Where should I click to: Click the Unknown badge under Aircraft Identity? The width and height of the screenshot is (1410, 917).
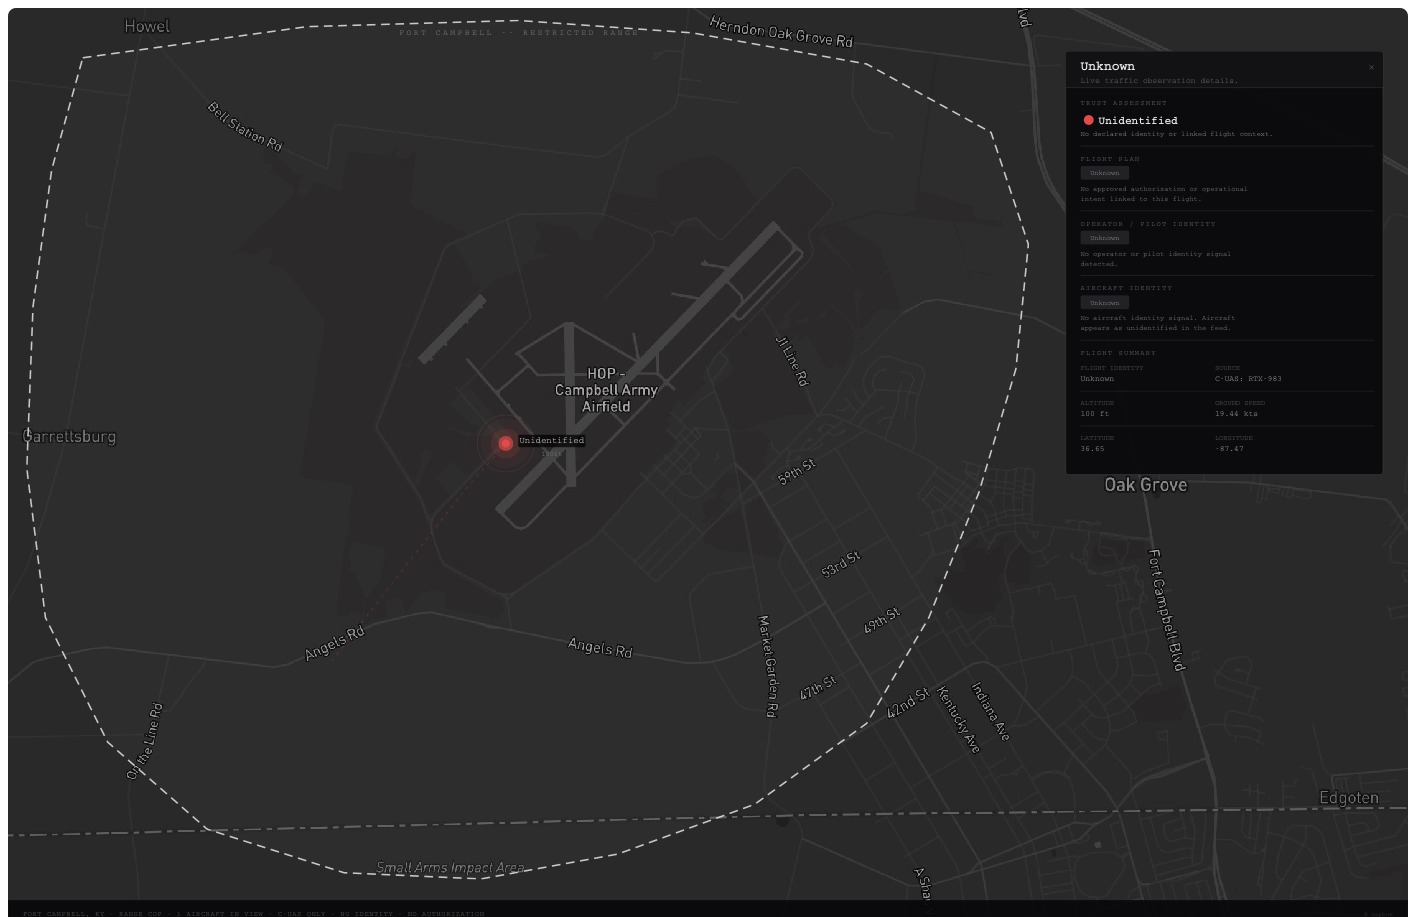pos(1104,302)
